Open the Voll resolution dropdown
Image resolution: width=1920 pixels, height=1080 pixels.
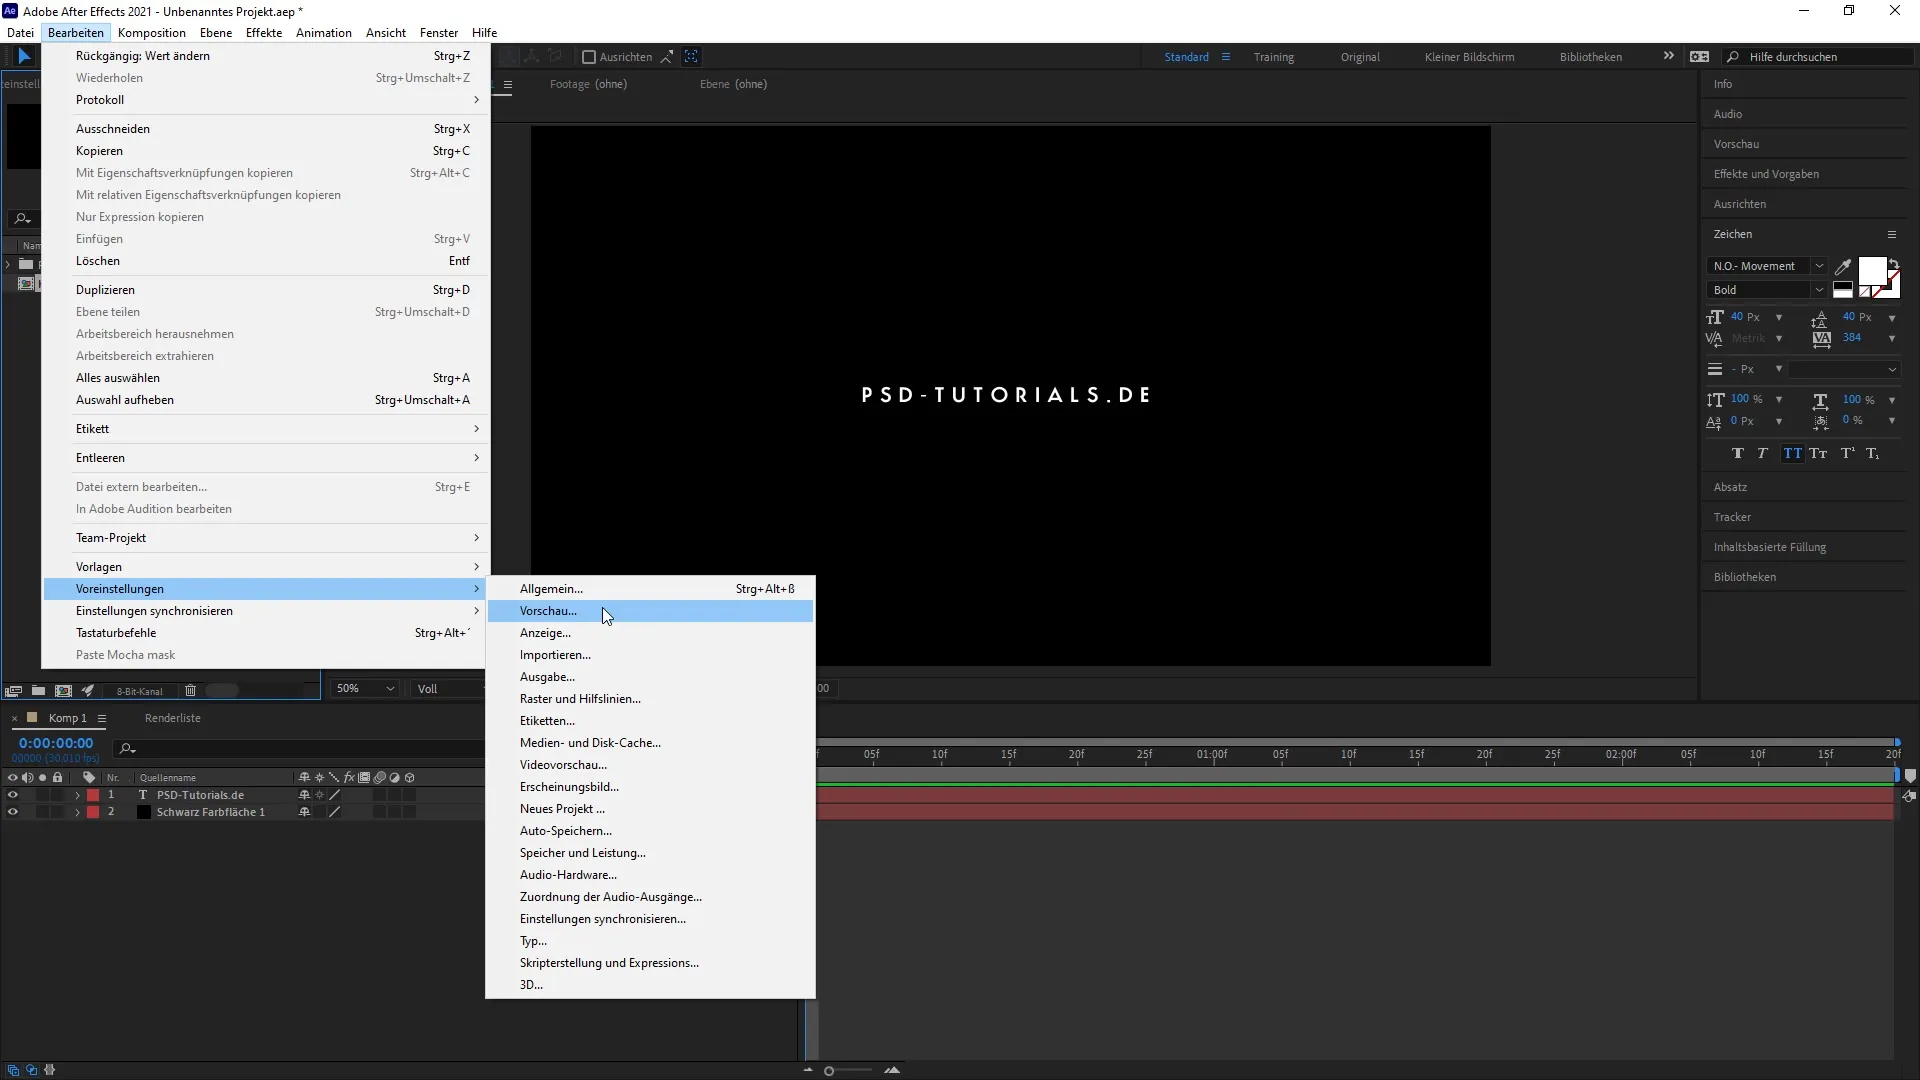[448, 689]
